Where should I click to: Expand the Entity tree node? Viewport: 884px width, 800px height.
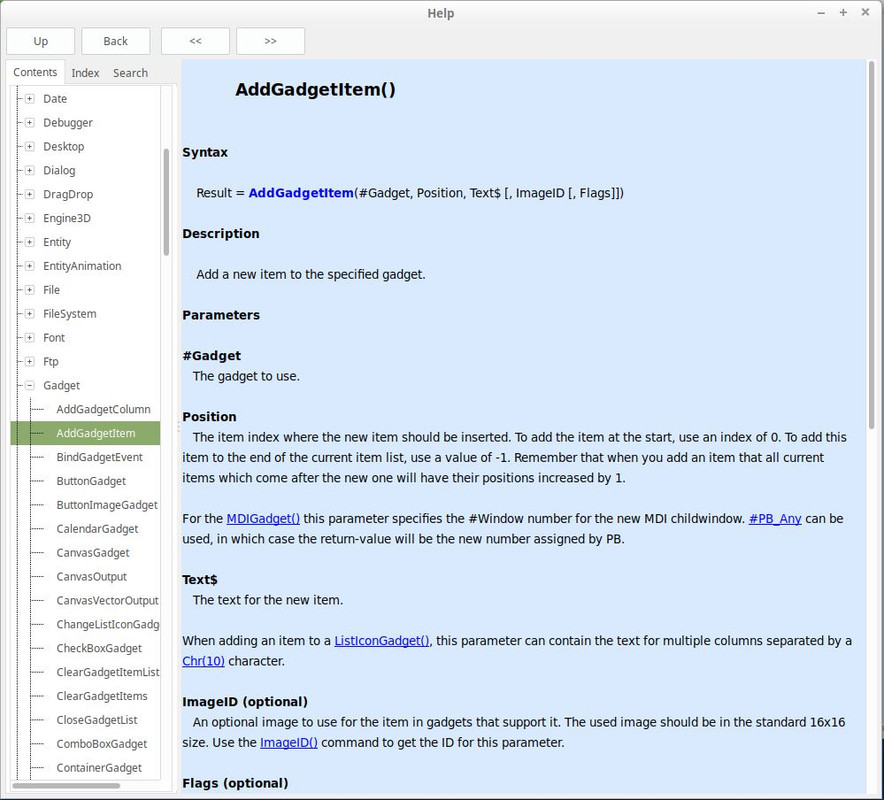30,242
